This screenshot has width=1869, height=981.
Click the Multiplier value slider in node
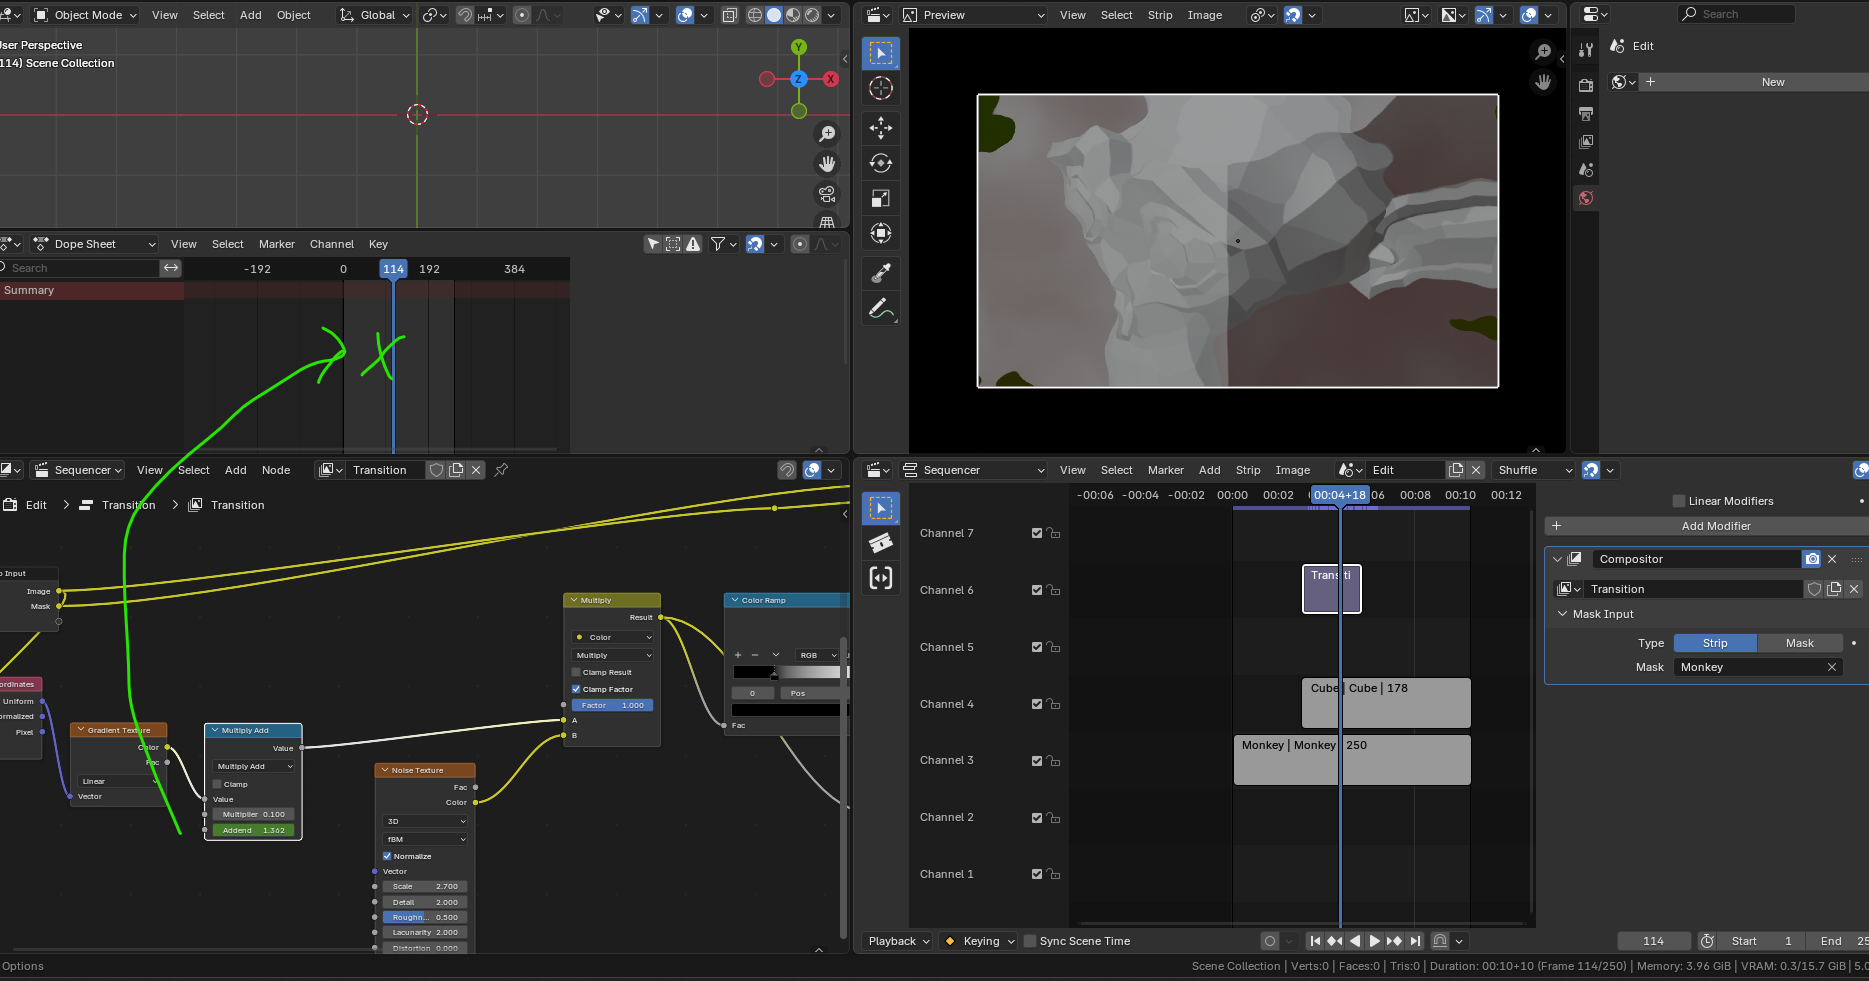click(x=253, y=814)
